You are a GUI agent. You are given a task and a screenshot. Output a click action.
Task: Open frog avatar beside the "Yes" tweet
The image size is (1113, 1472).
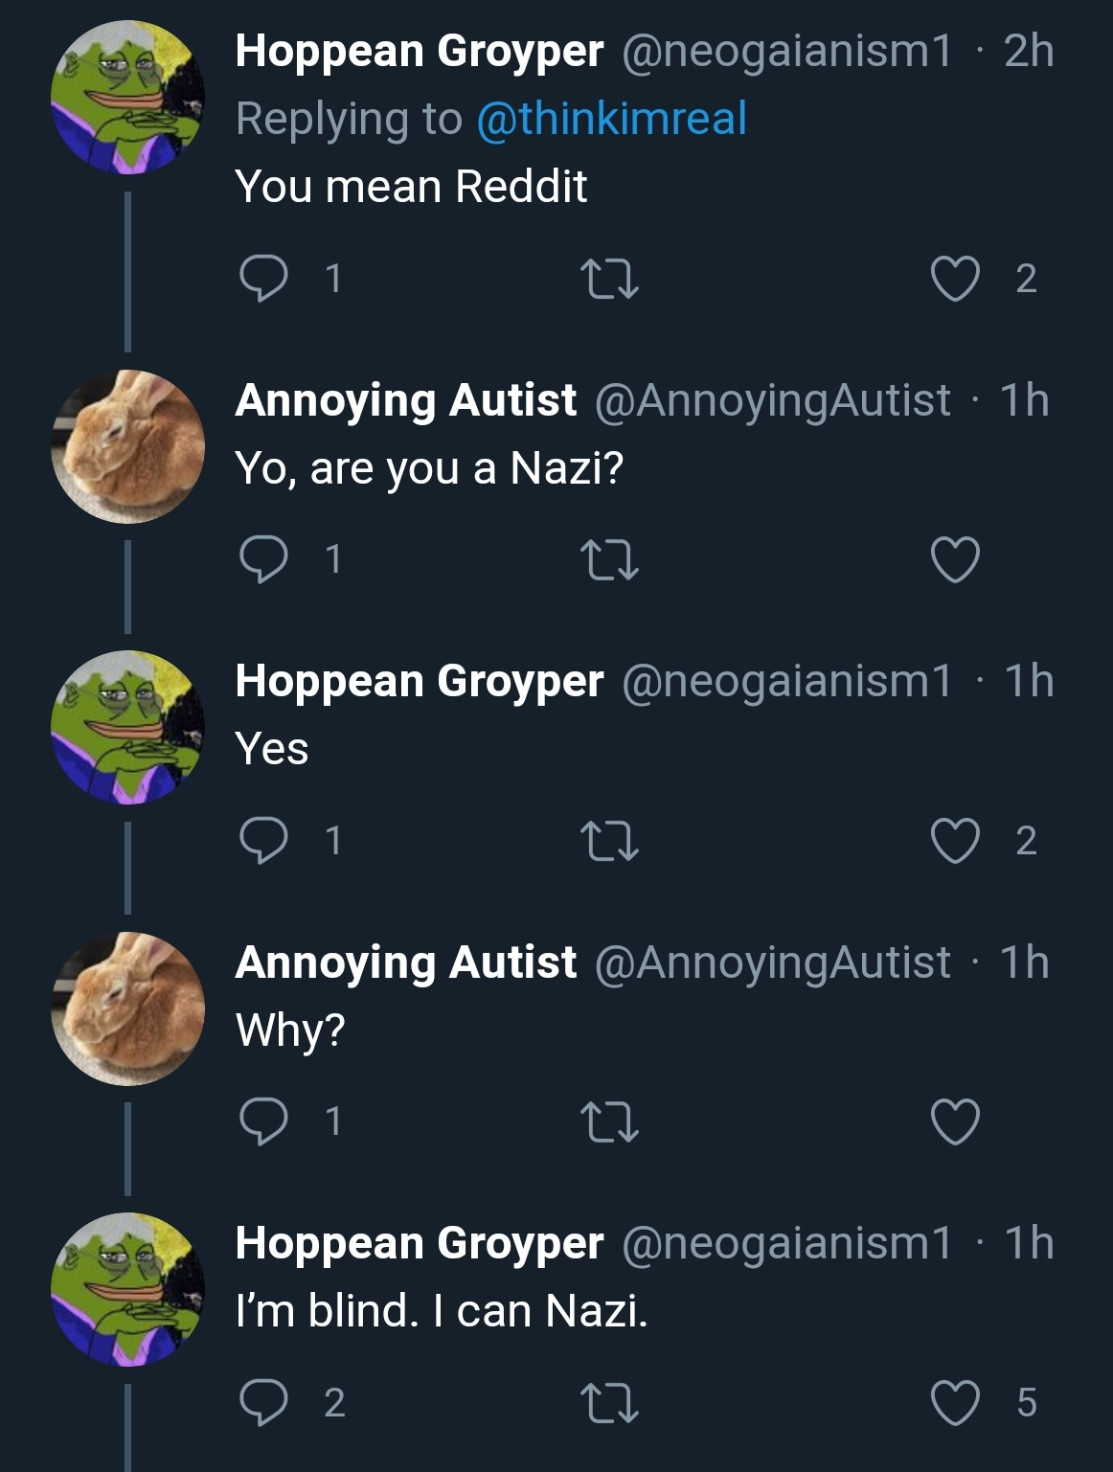[128, 727]
